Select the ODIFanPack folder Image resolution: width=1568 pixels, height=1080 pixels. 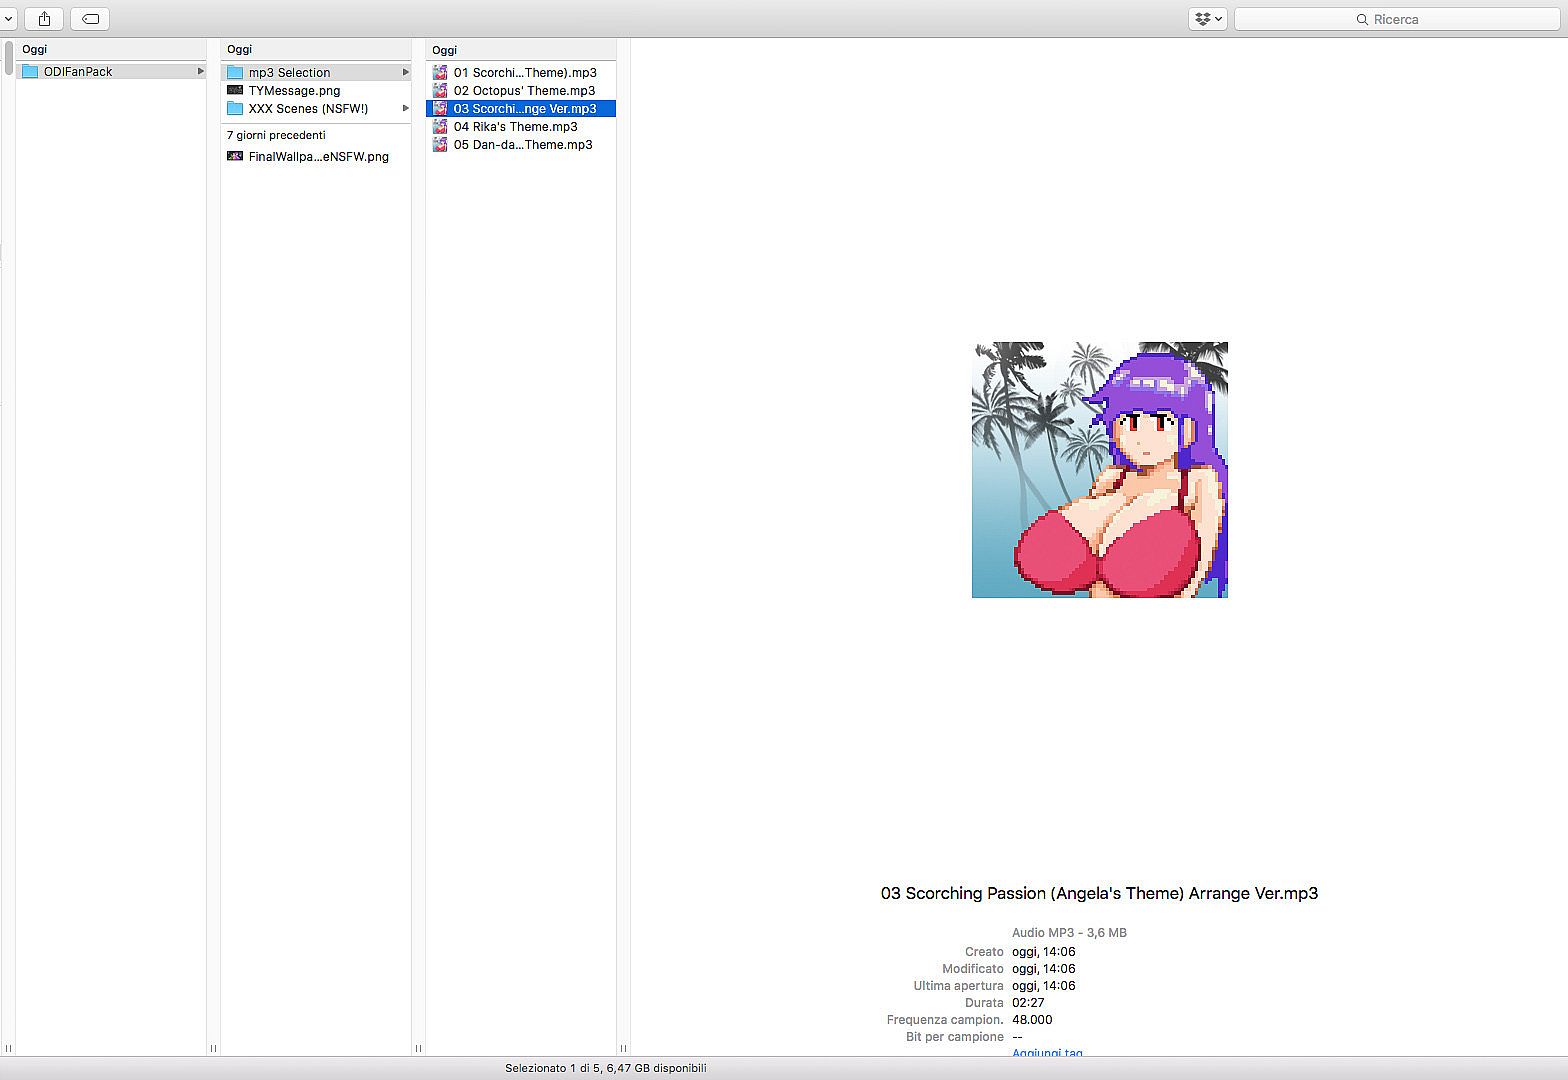tap(78, 72)
